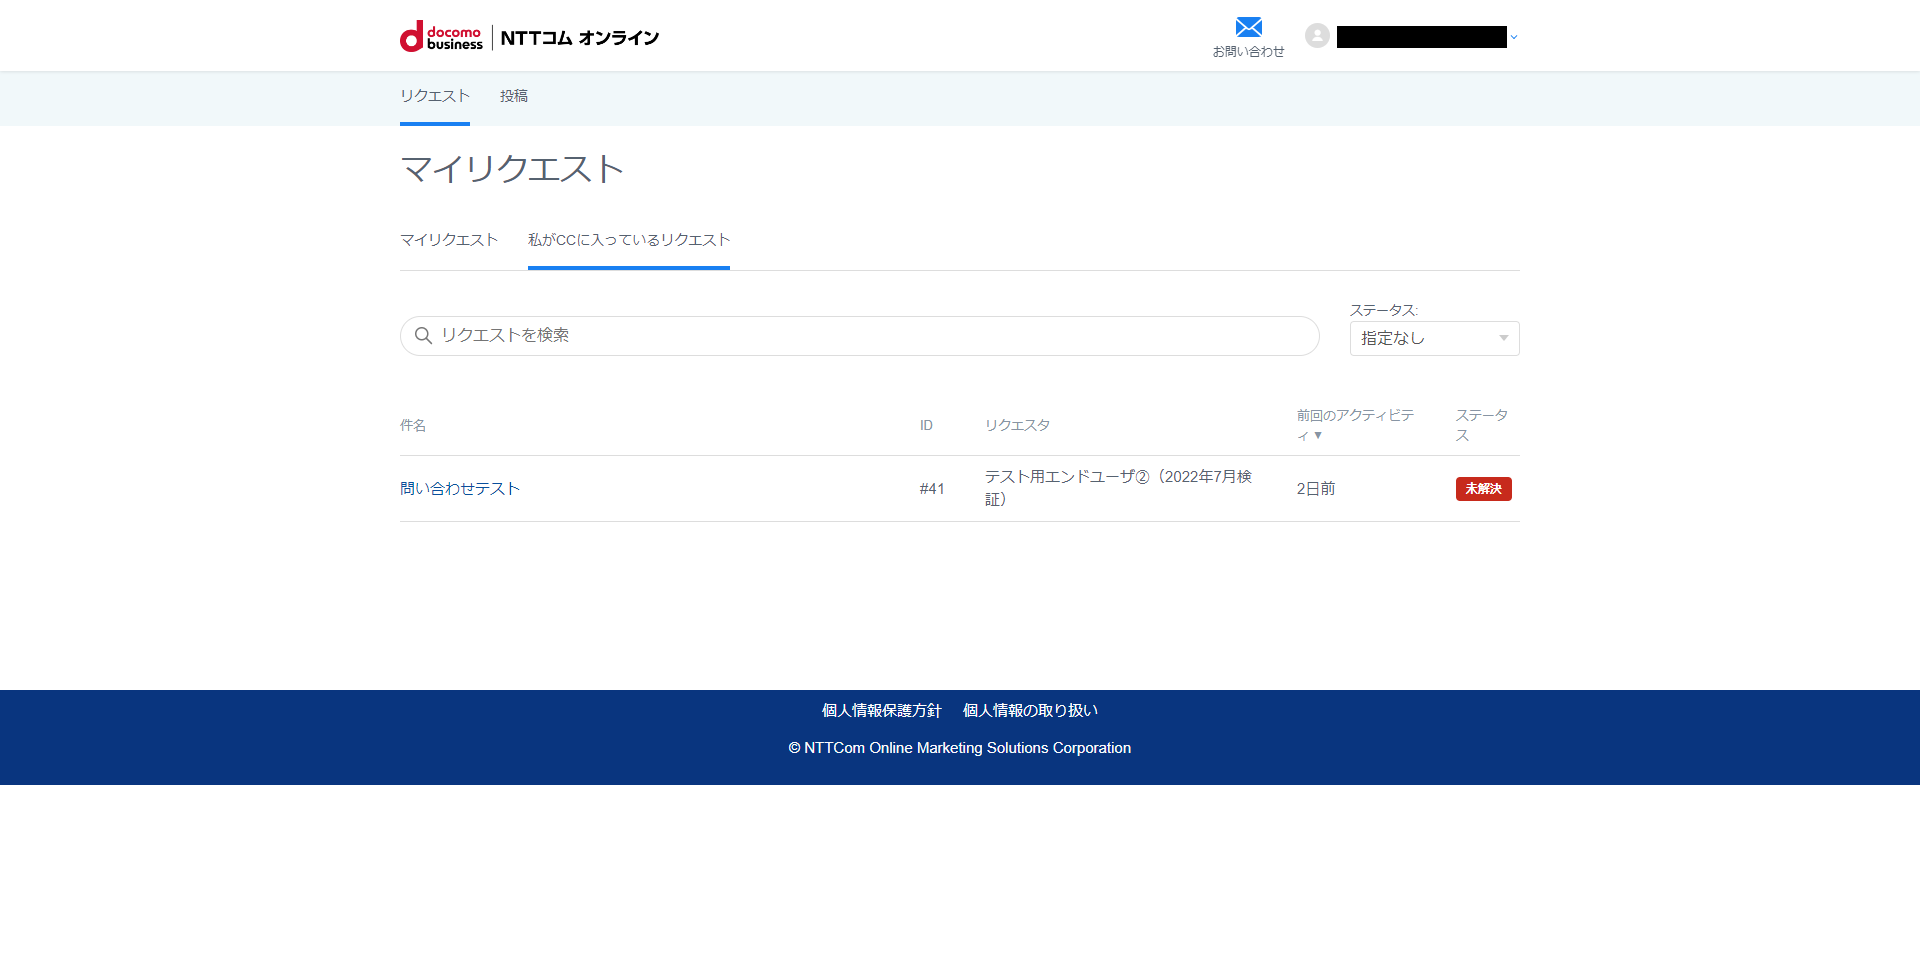Open the 問い合わせテスト request link
Image resolution: width=1920 pixels, height=969 pixels.
pyautogui.click(x=460, y=489)
